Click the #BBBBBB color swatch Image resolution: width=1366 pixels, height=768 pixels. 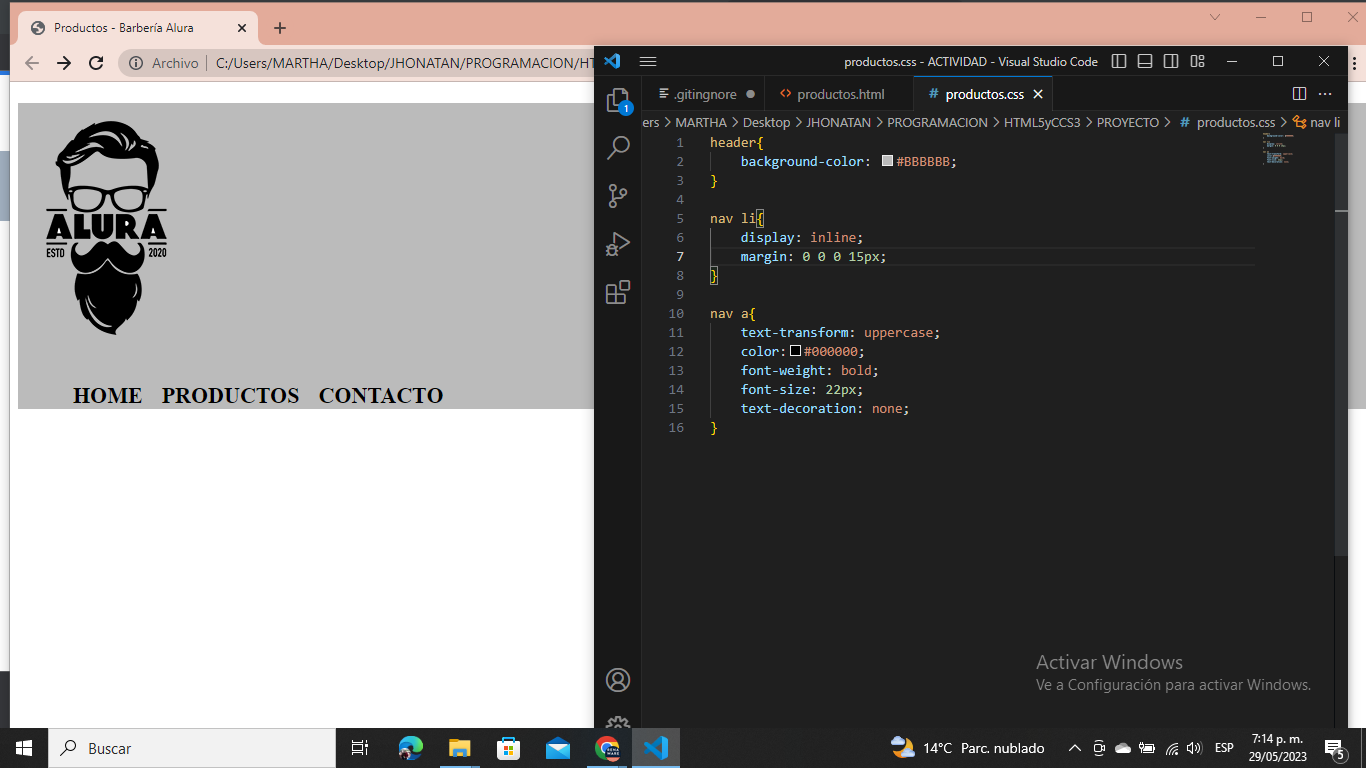pos(887,161)
